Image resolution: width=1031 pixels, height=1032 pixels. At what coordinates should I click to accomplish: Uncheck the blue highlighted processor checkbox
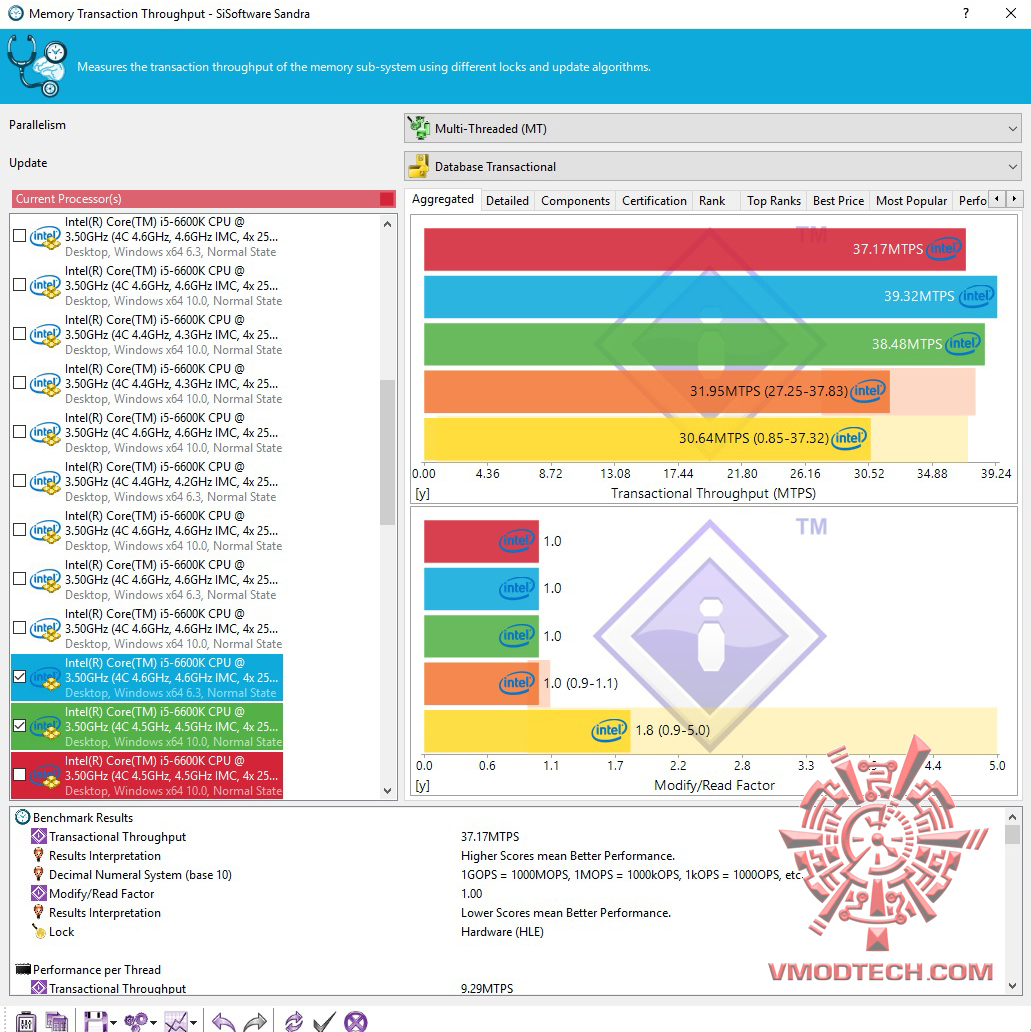click(20, 677)
